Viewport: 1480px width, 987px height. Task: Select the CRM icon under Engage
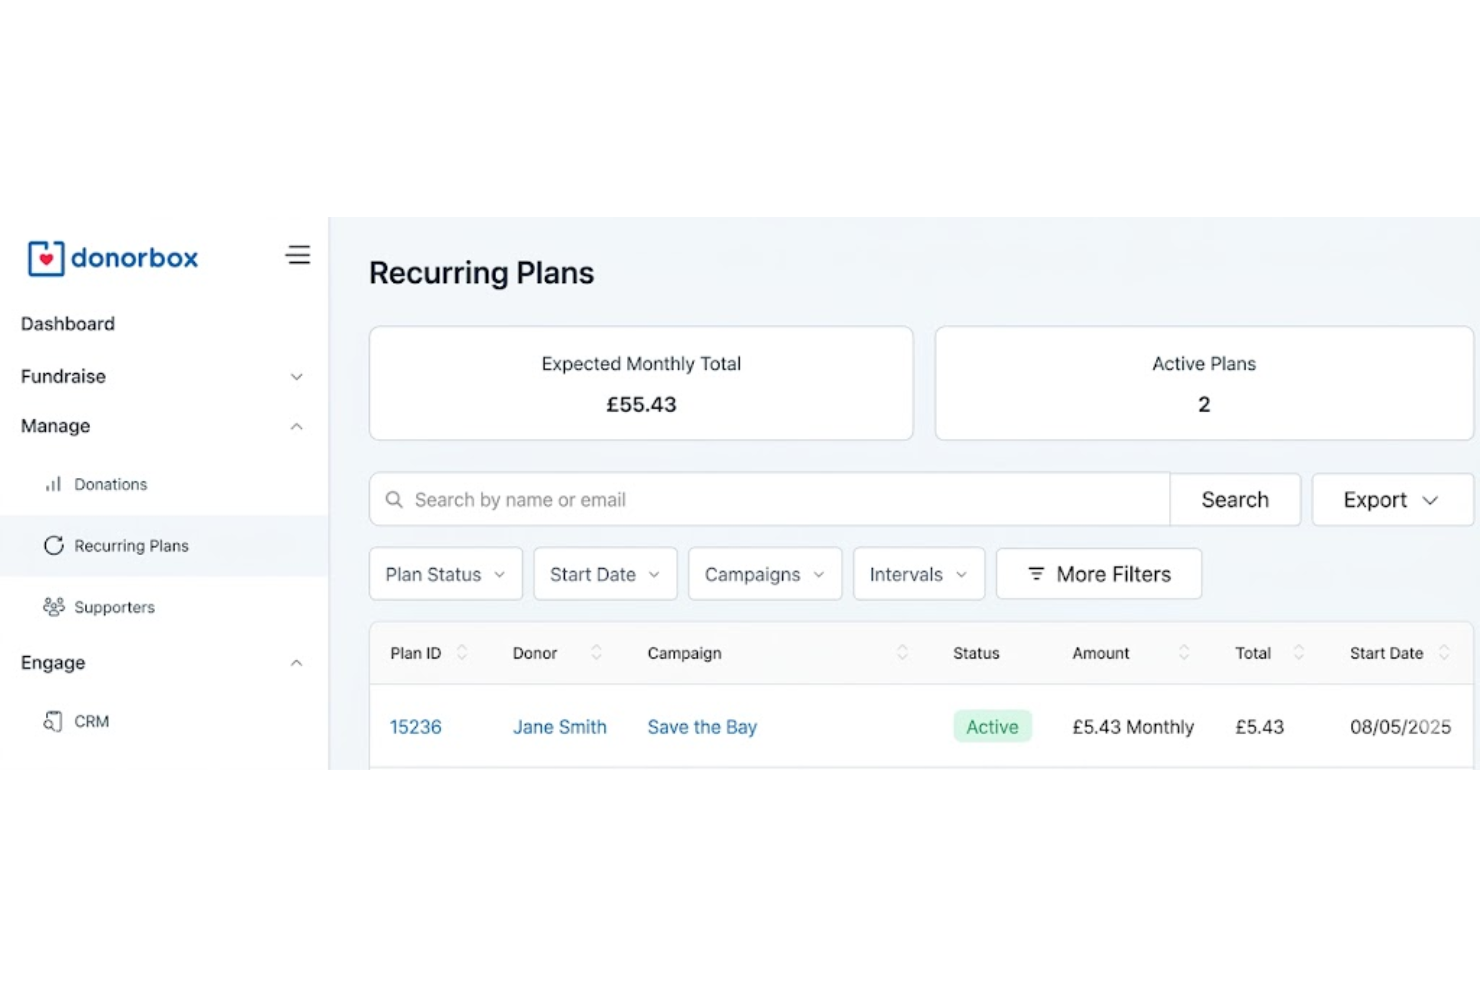pyautogui.click(x=52, y=721)
